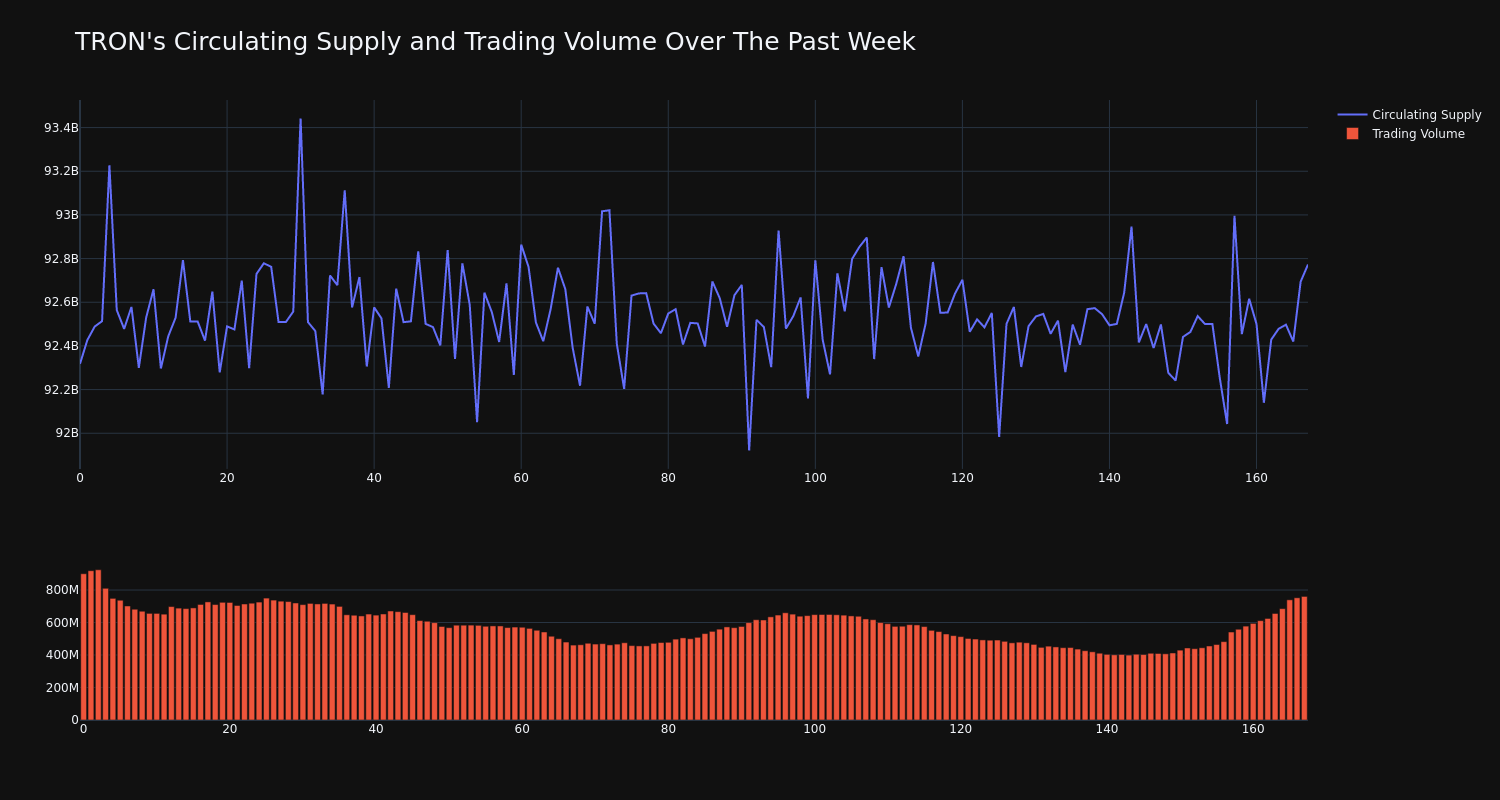Click the 200M volume axis label

click(61, 688)
